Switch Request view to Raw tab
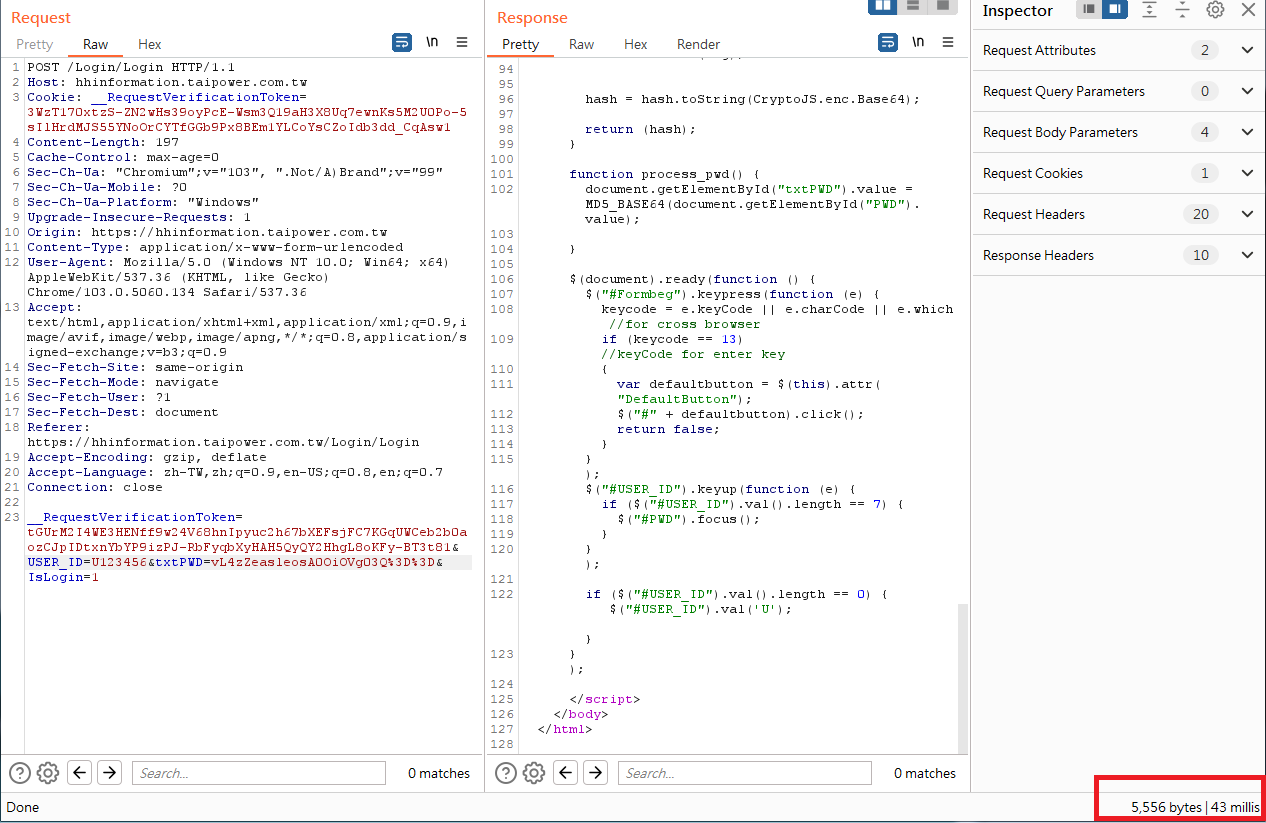The image size is (1266, 823). coord(96,44)
